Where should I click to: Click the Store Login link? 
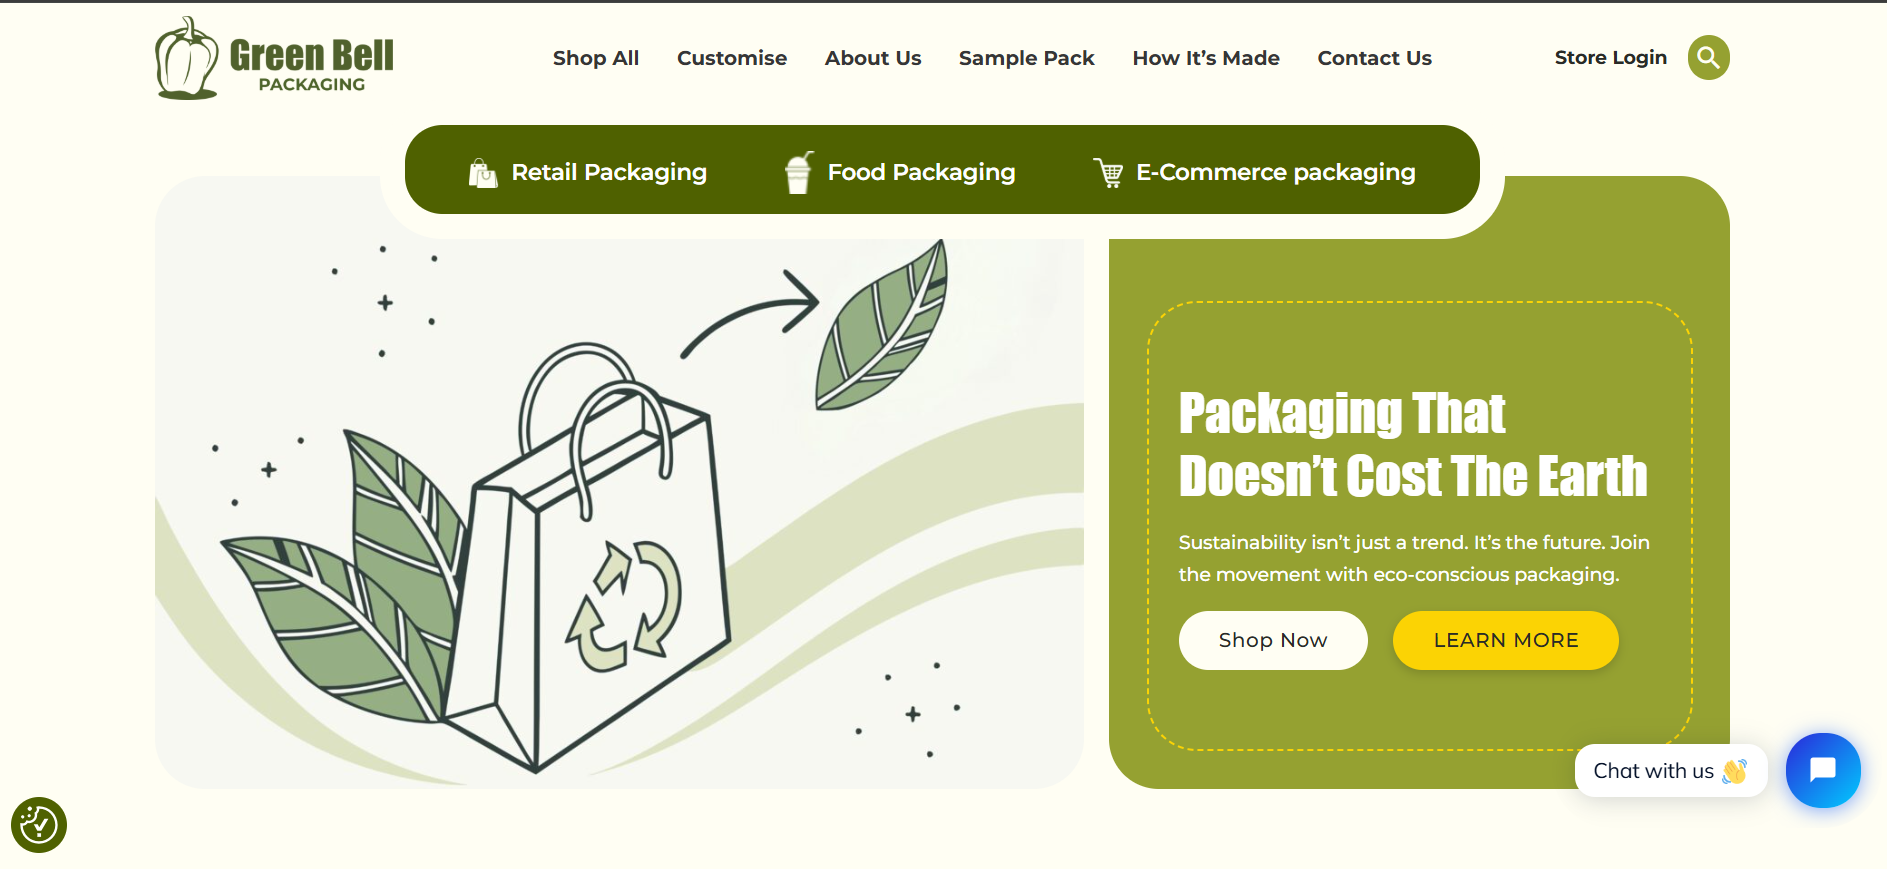click(x=1611, y=58)
